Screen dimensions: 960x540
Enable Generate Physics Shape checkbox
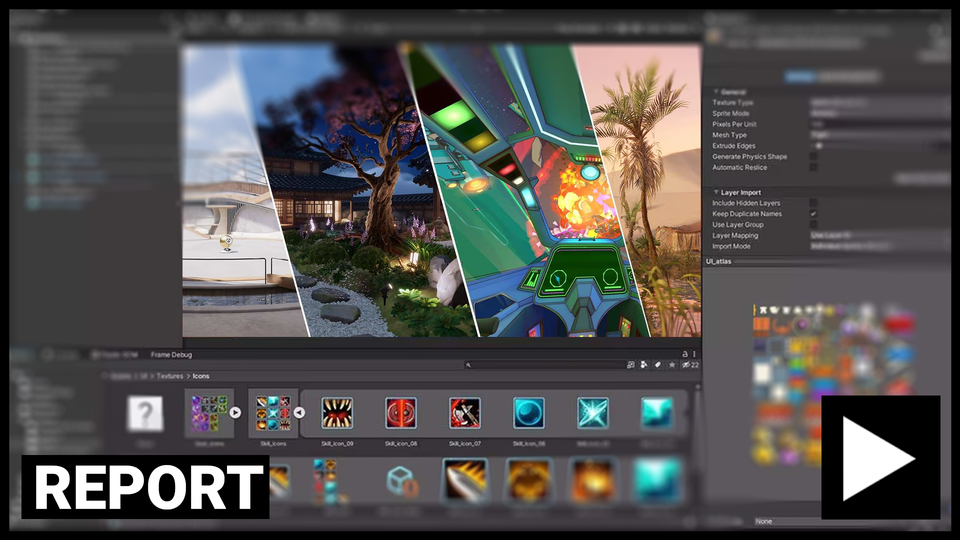(813, 157)
